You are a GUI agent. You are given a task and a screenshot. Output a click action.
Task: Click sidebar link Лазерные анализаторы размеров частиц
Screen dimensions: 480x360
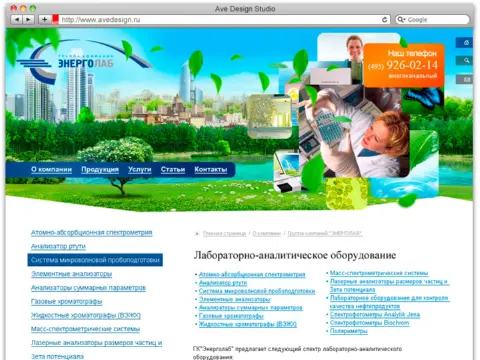pos(96,343)
